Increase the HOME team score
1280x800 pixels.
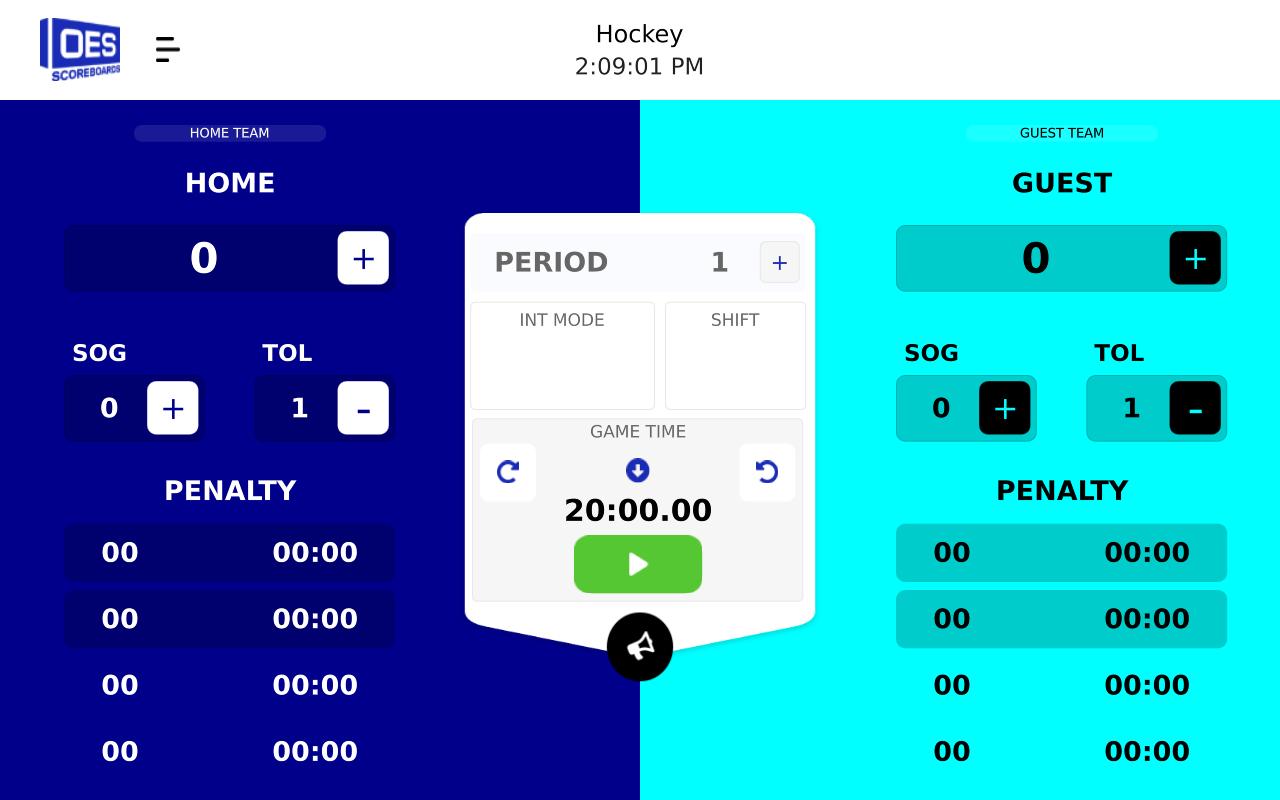tap(363, 258)
